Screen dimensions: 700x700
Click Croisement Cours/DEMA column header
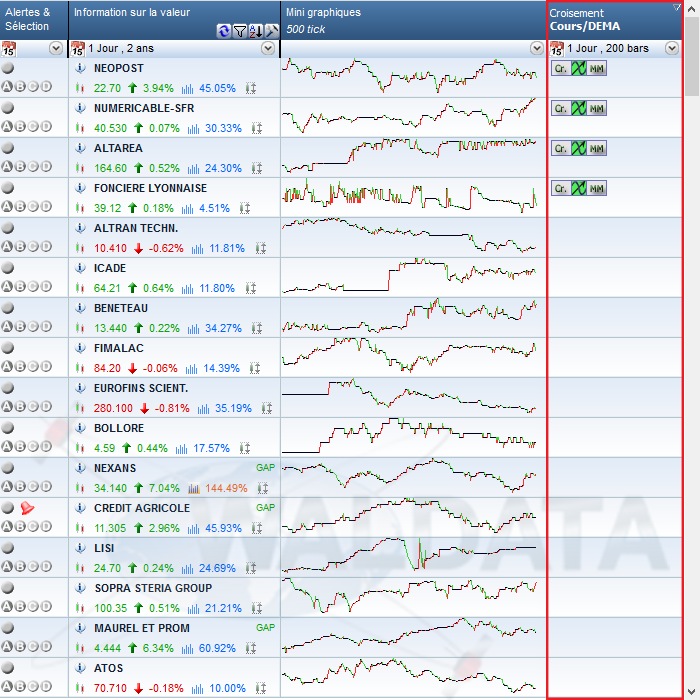pos(615,20)
